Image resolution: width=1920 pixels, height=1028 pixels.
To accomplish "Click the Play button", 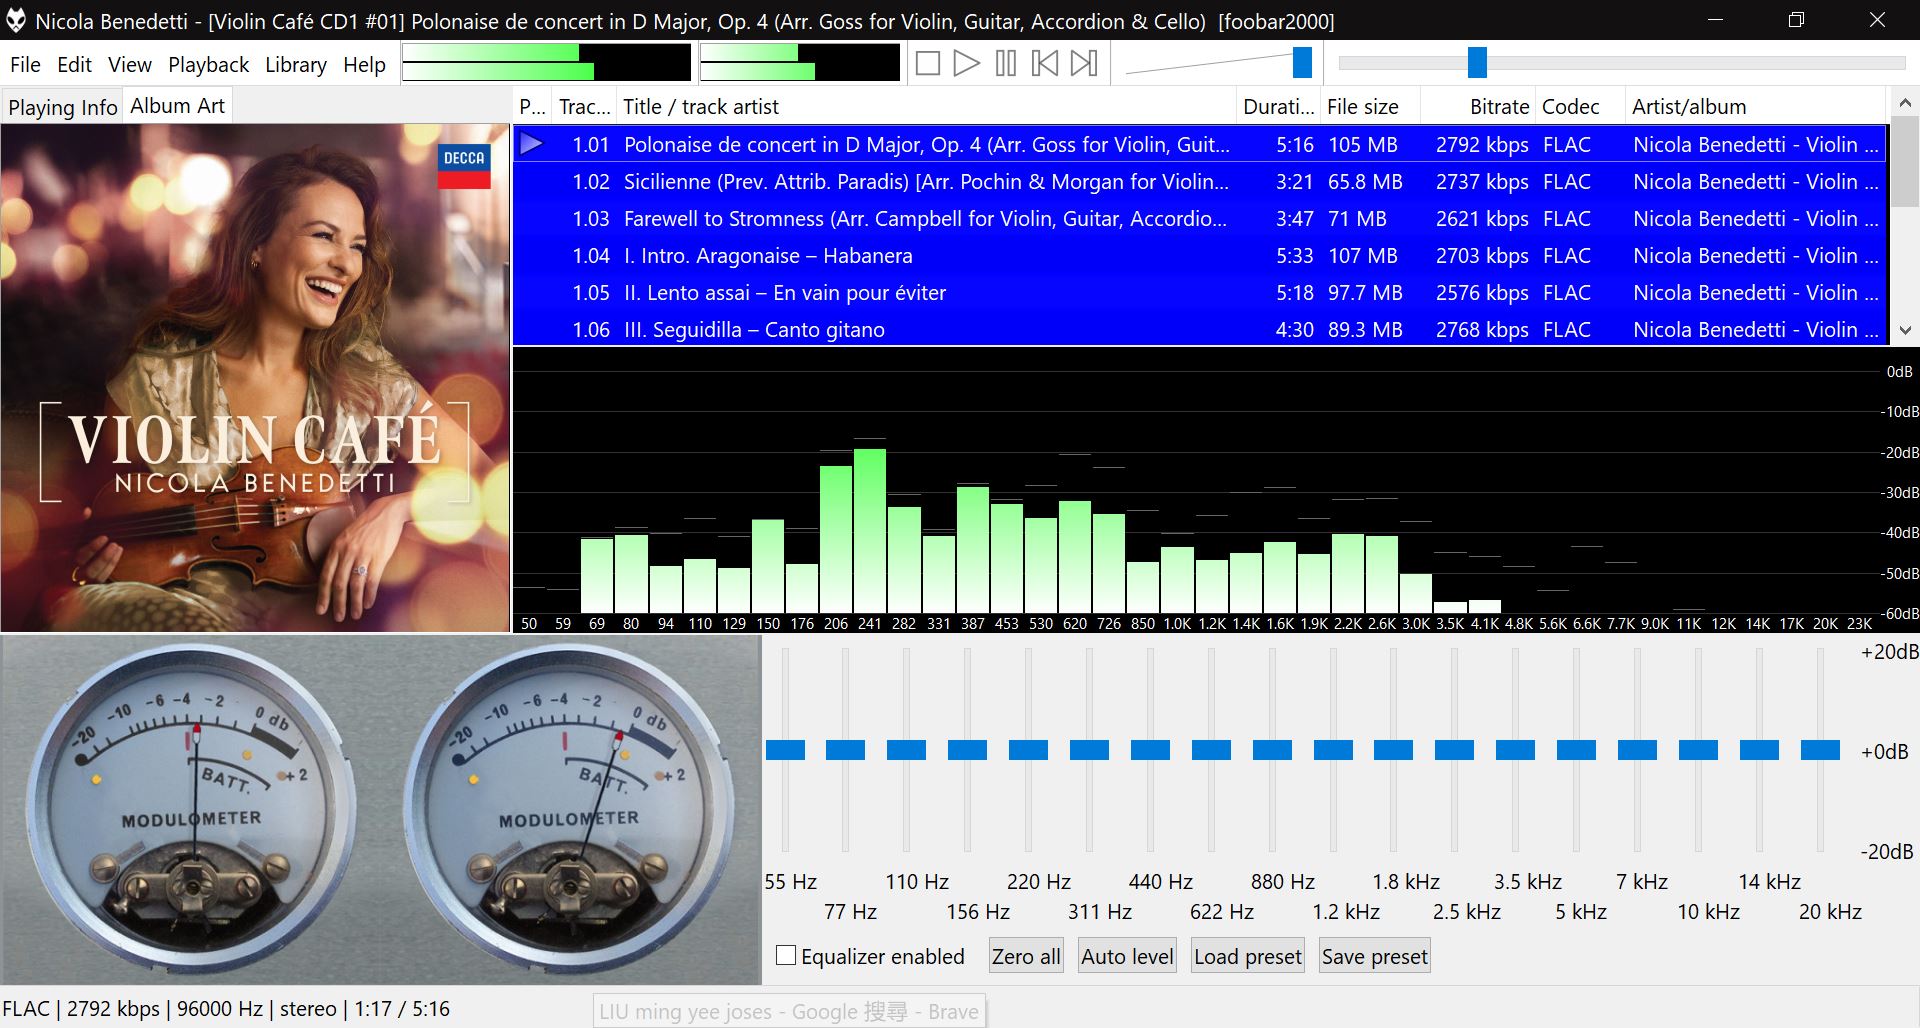I will [966, 64].
